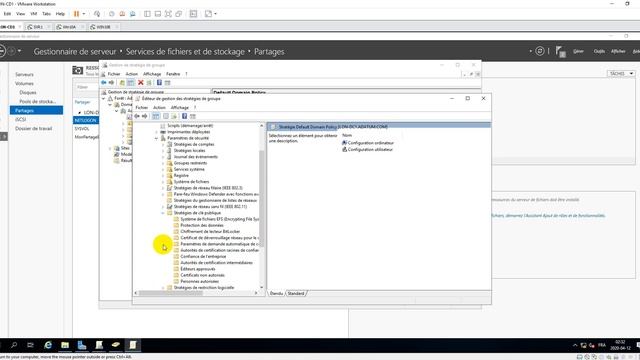This screenshot has width=640, height=360.
Task: Select Éditeurs approuvés tree item
Action: click(198, 269)
